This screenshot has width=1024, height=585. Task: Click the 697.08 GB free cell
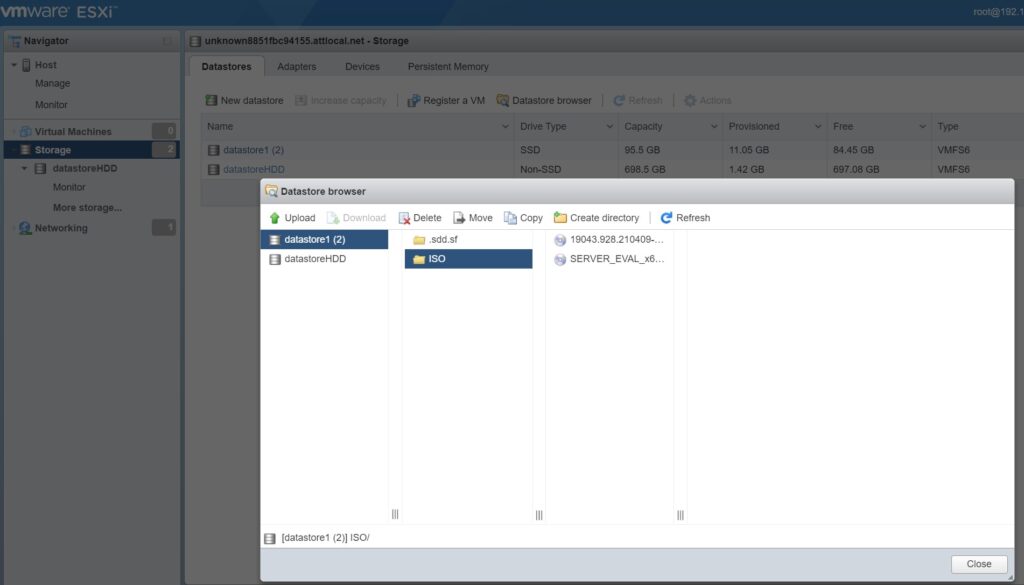pos(856,170)
